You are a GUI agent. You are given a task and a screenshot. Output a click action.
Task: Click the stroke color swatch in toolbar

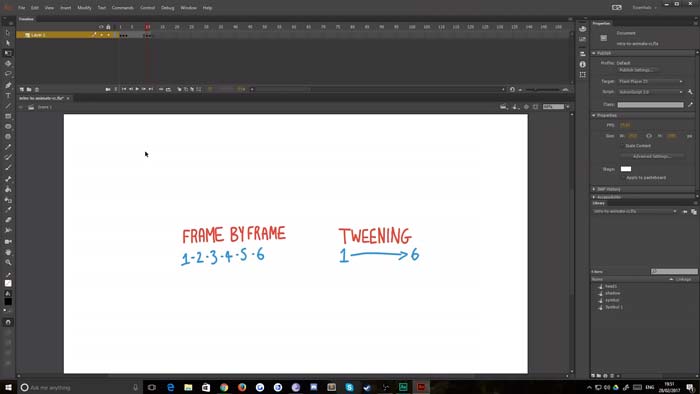[x=8, y=283]
